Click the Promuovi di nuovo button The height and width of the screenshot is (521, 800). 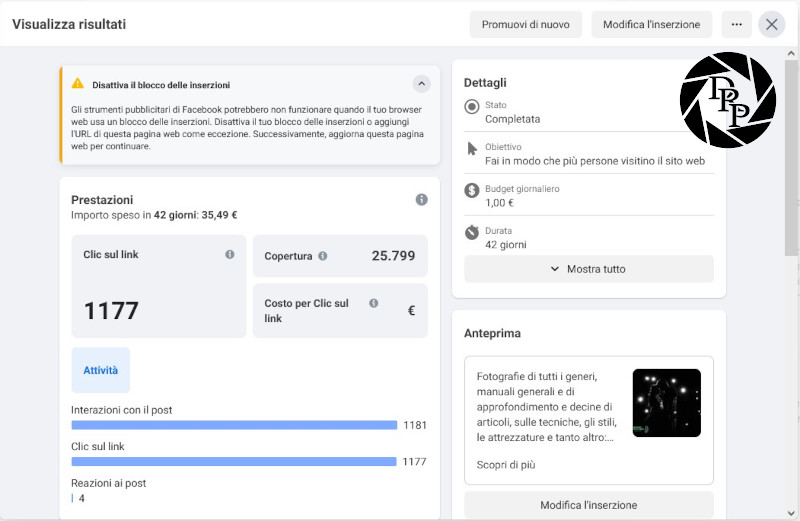pos(525,24)
